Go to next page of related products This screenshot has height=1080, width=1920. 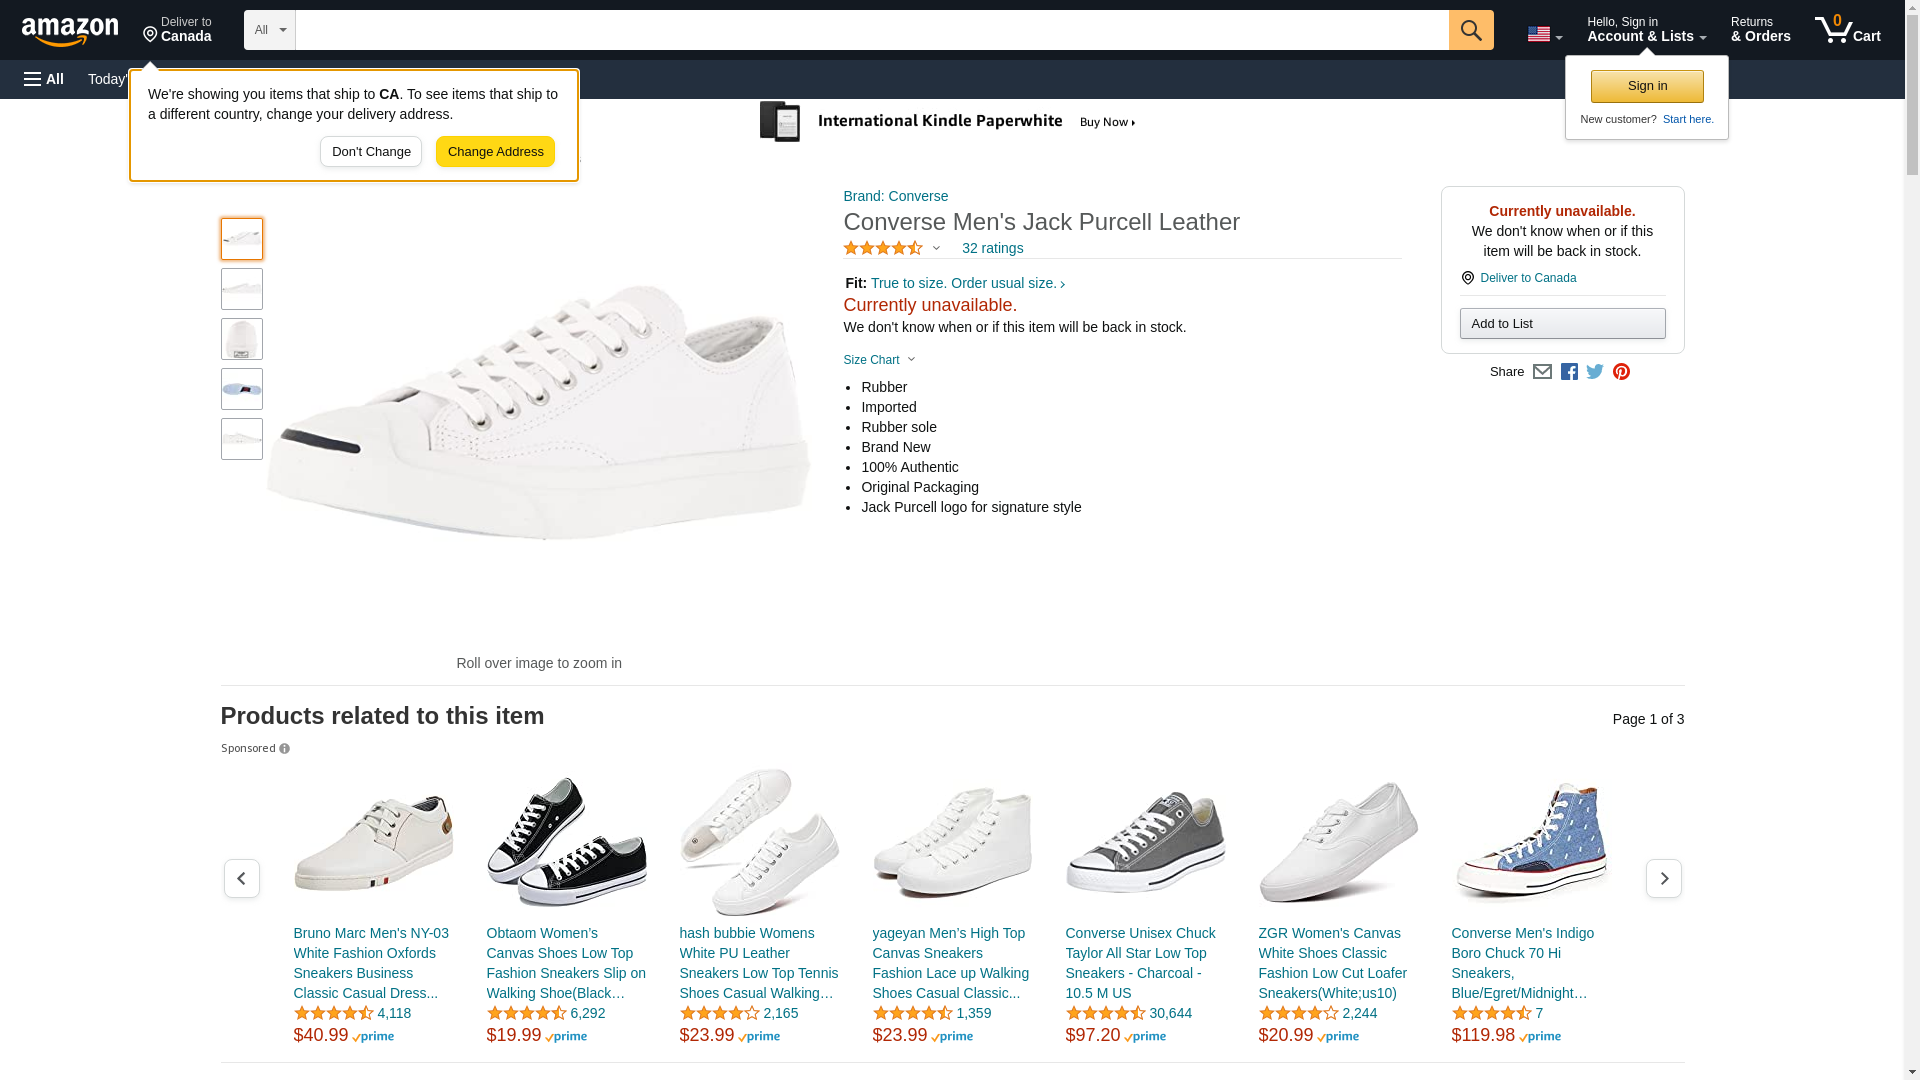[x=1664, y=878]
